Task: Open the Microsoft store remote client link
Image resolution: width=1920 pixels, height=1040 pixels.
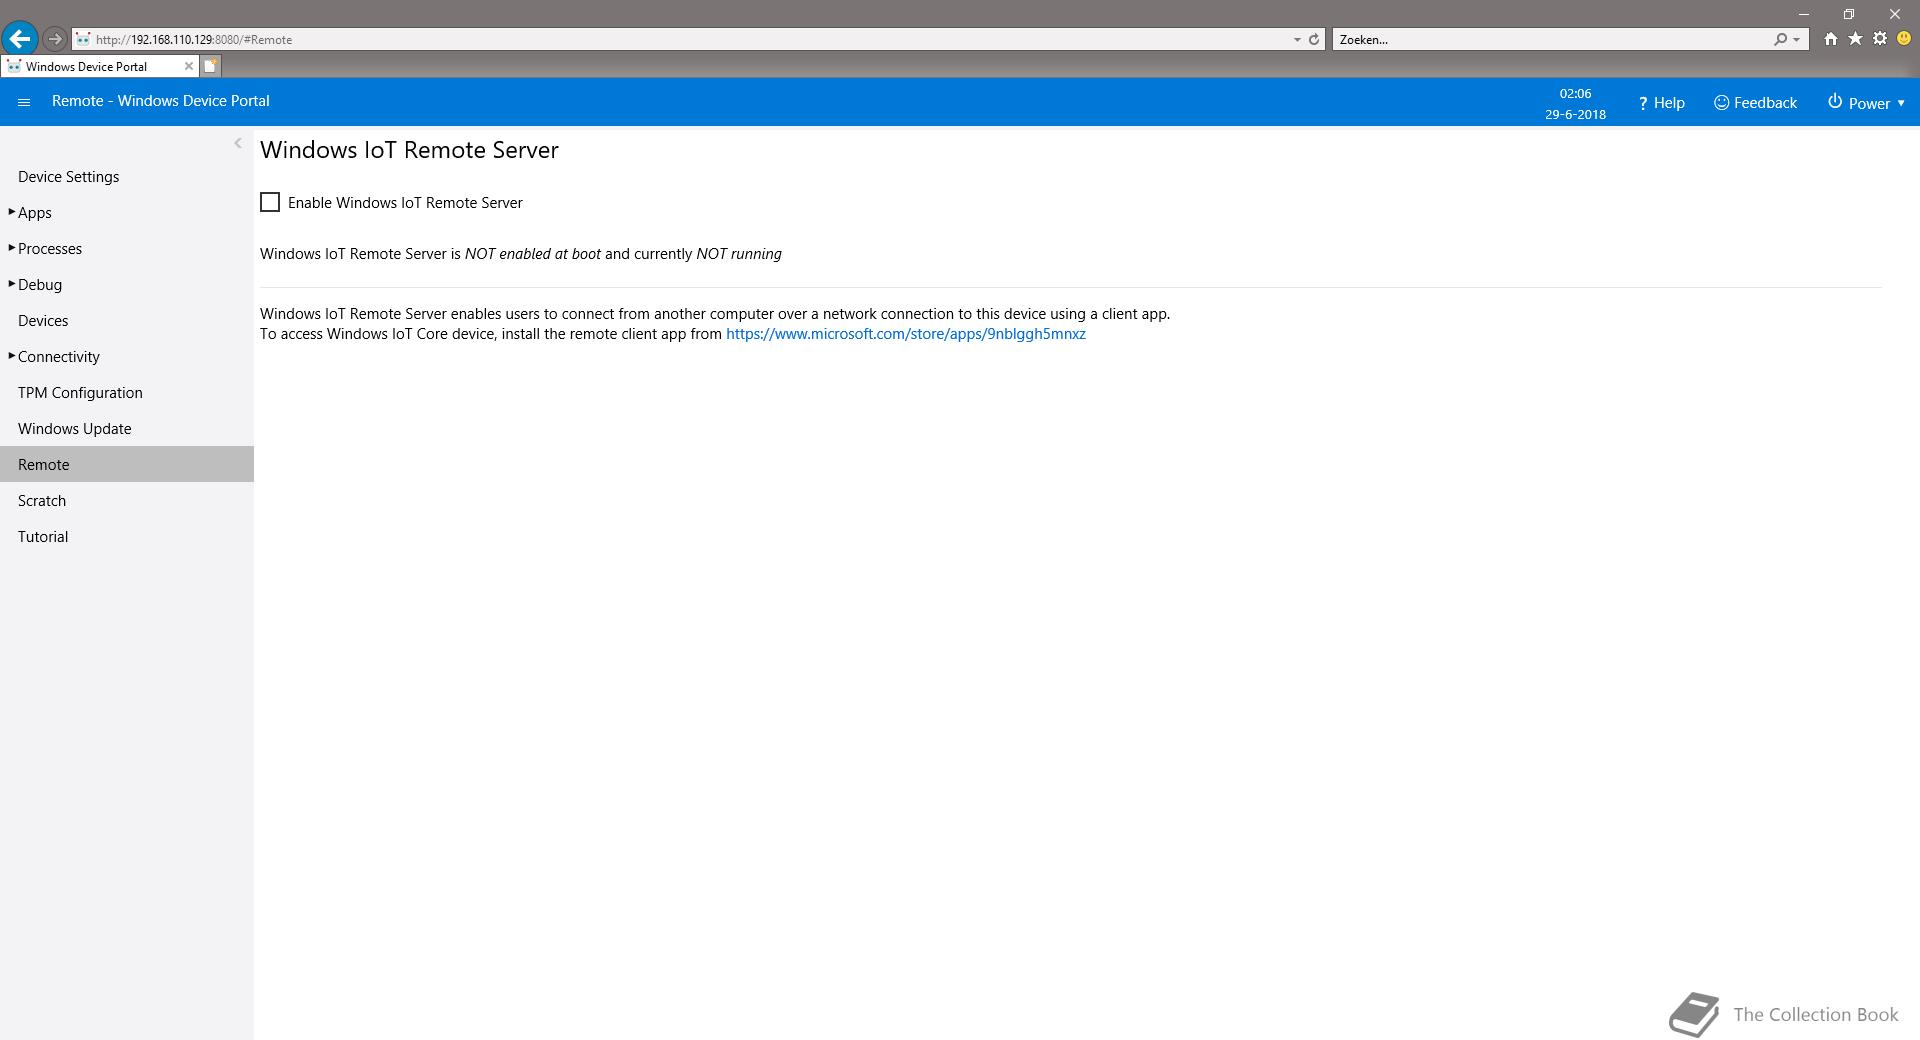Action: (x=906, y=334)
